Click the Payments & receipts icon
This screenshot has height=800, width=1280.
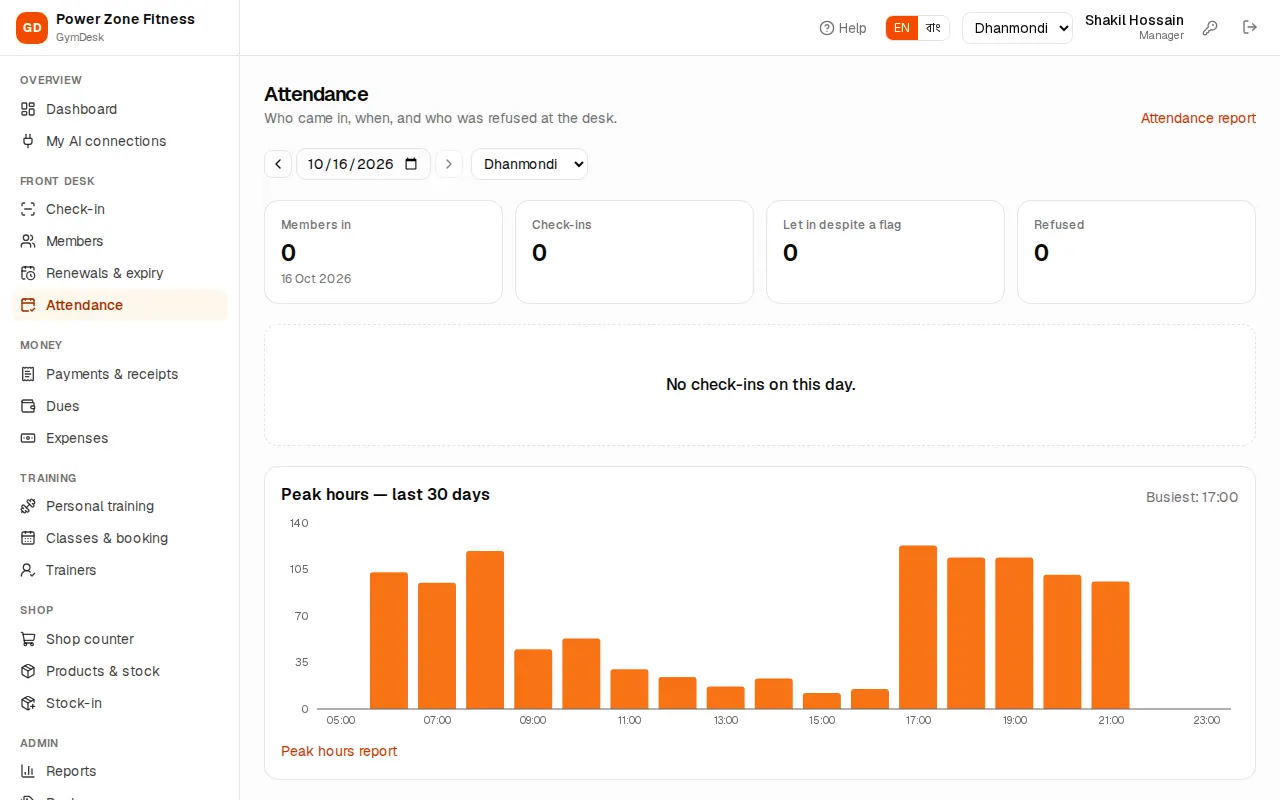tap(28, 374)
